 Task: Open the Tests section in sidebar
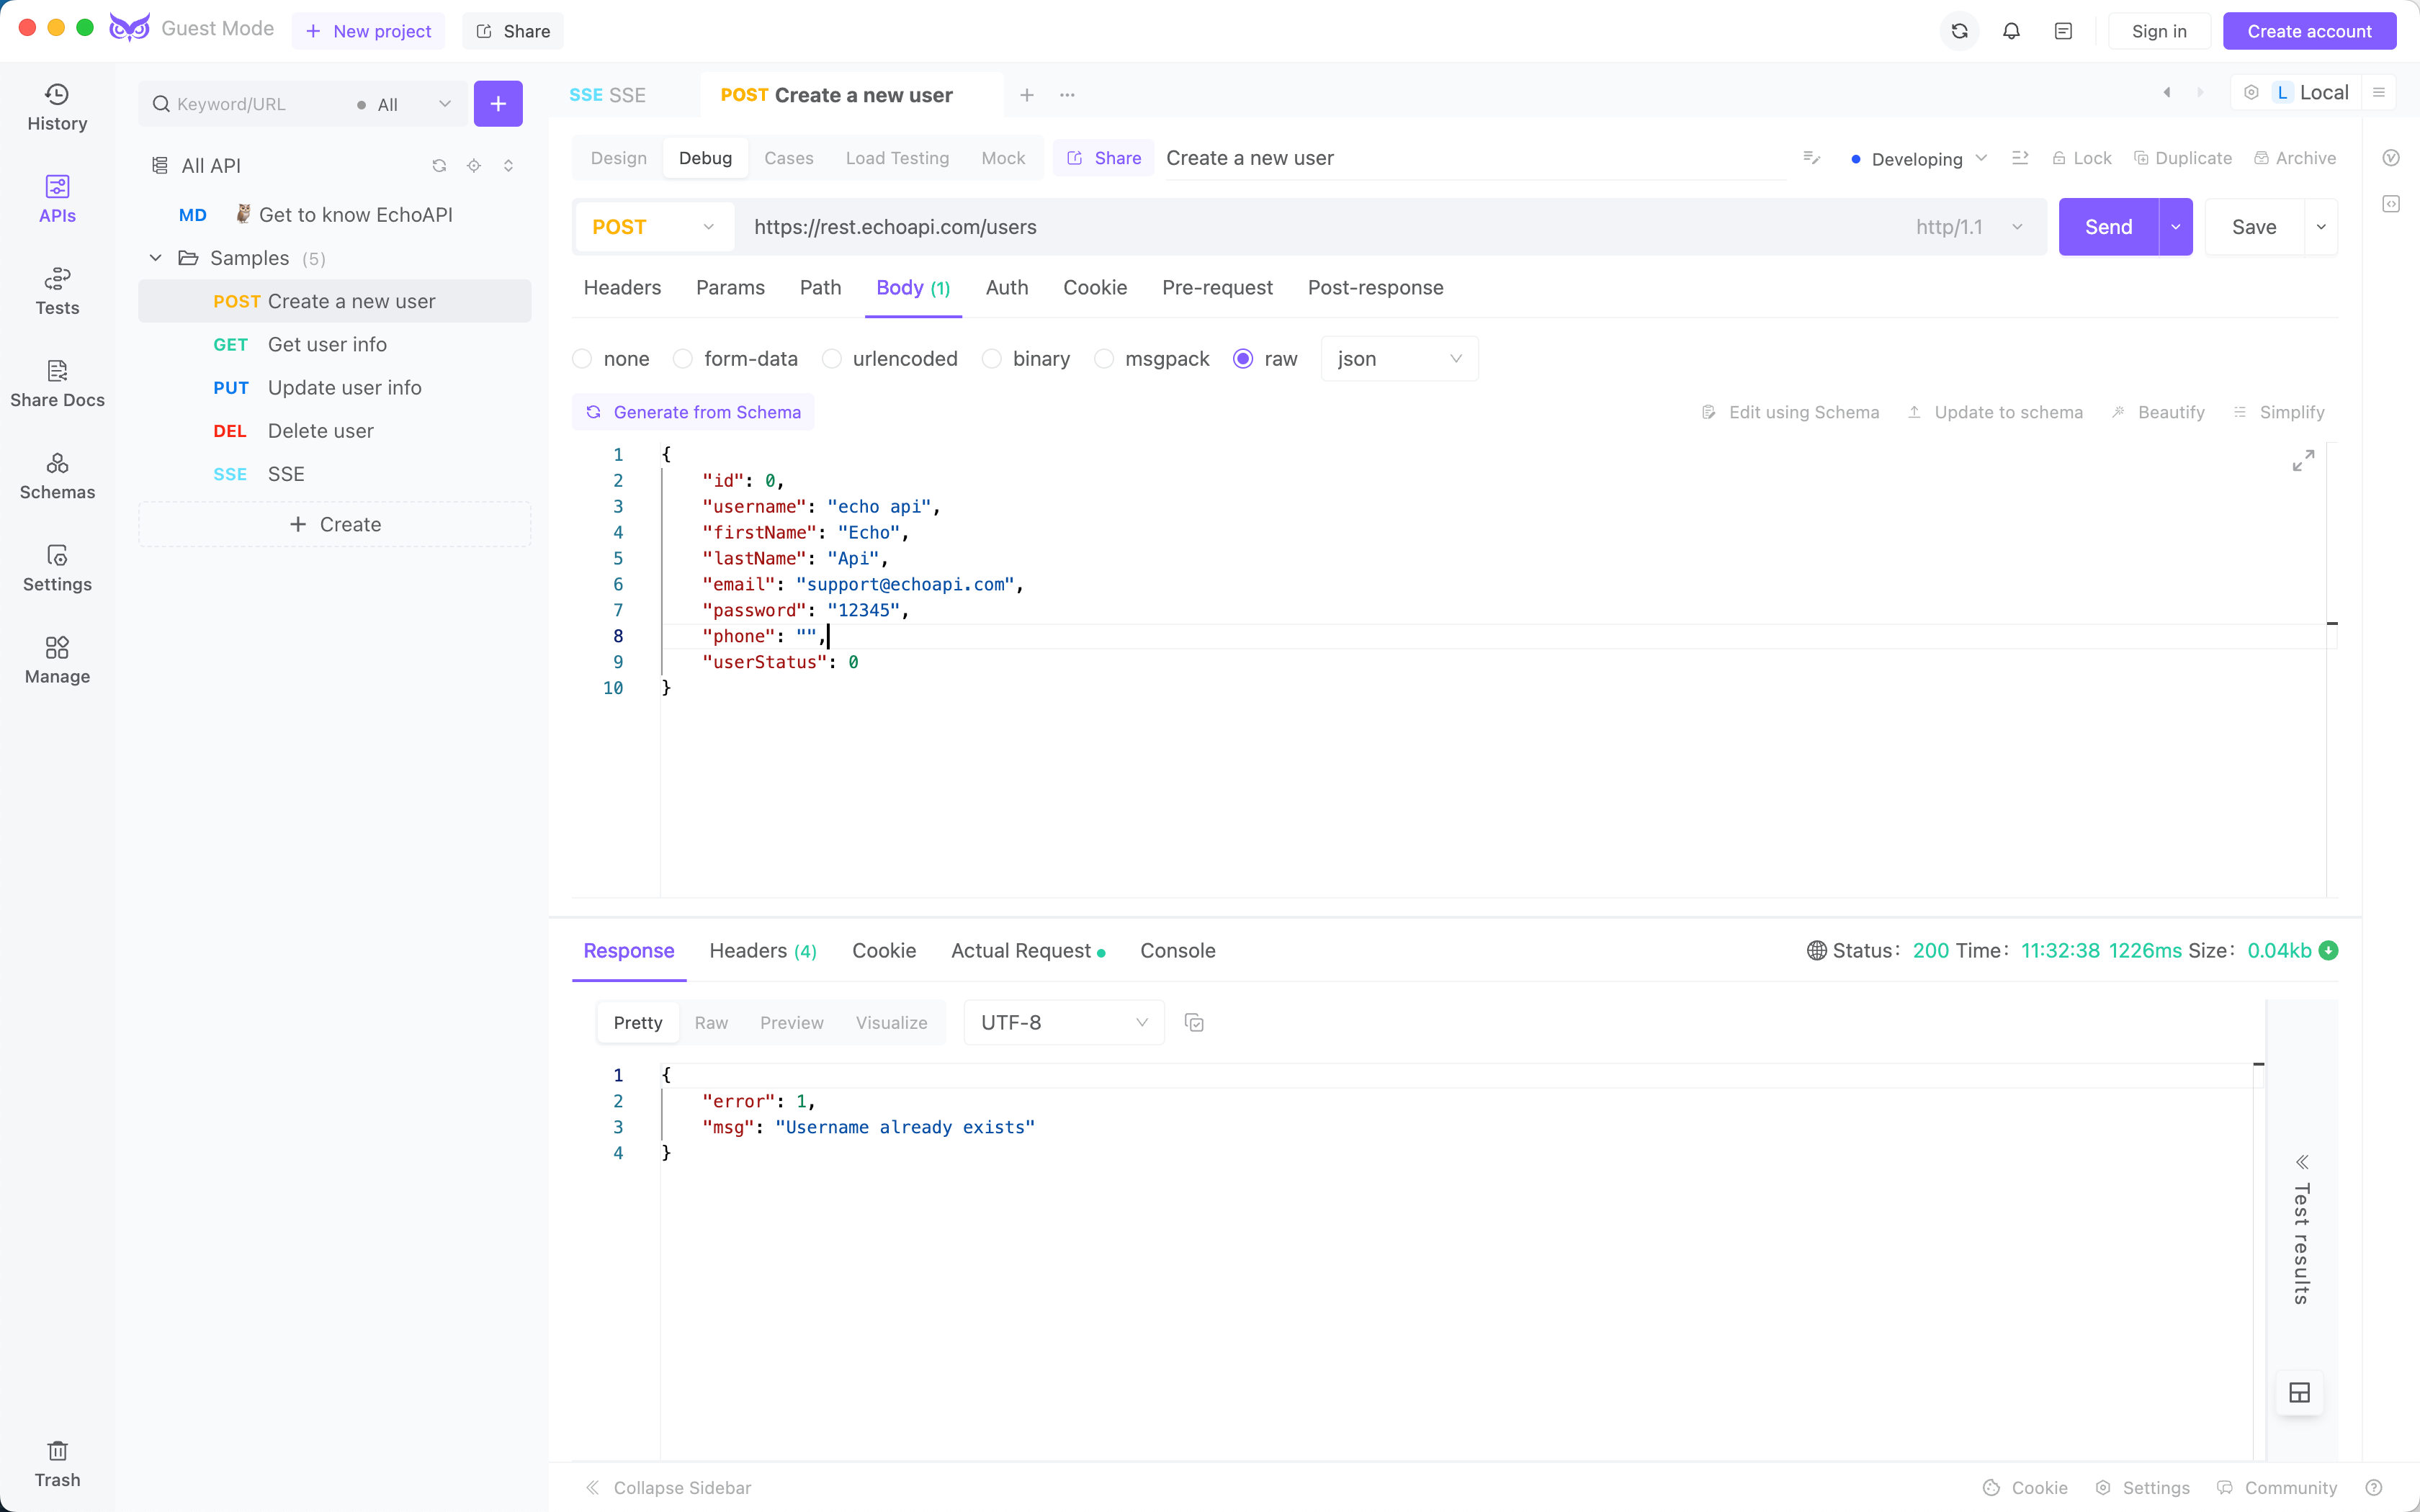click(x=57, y=292)
